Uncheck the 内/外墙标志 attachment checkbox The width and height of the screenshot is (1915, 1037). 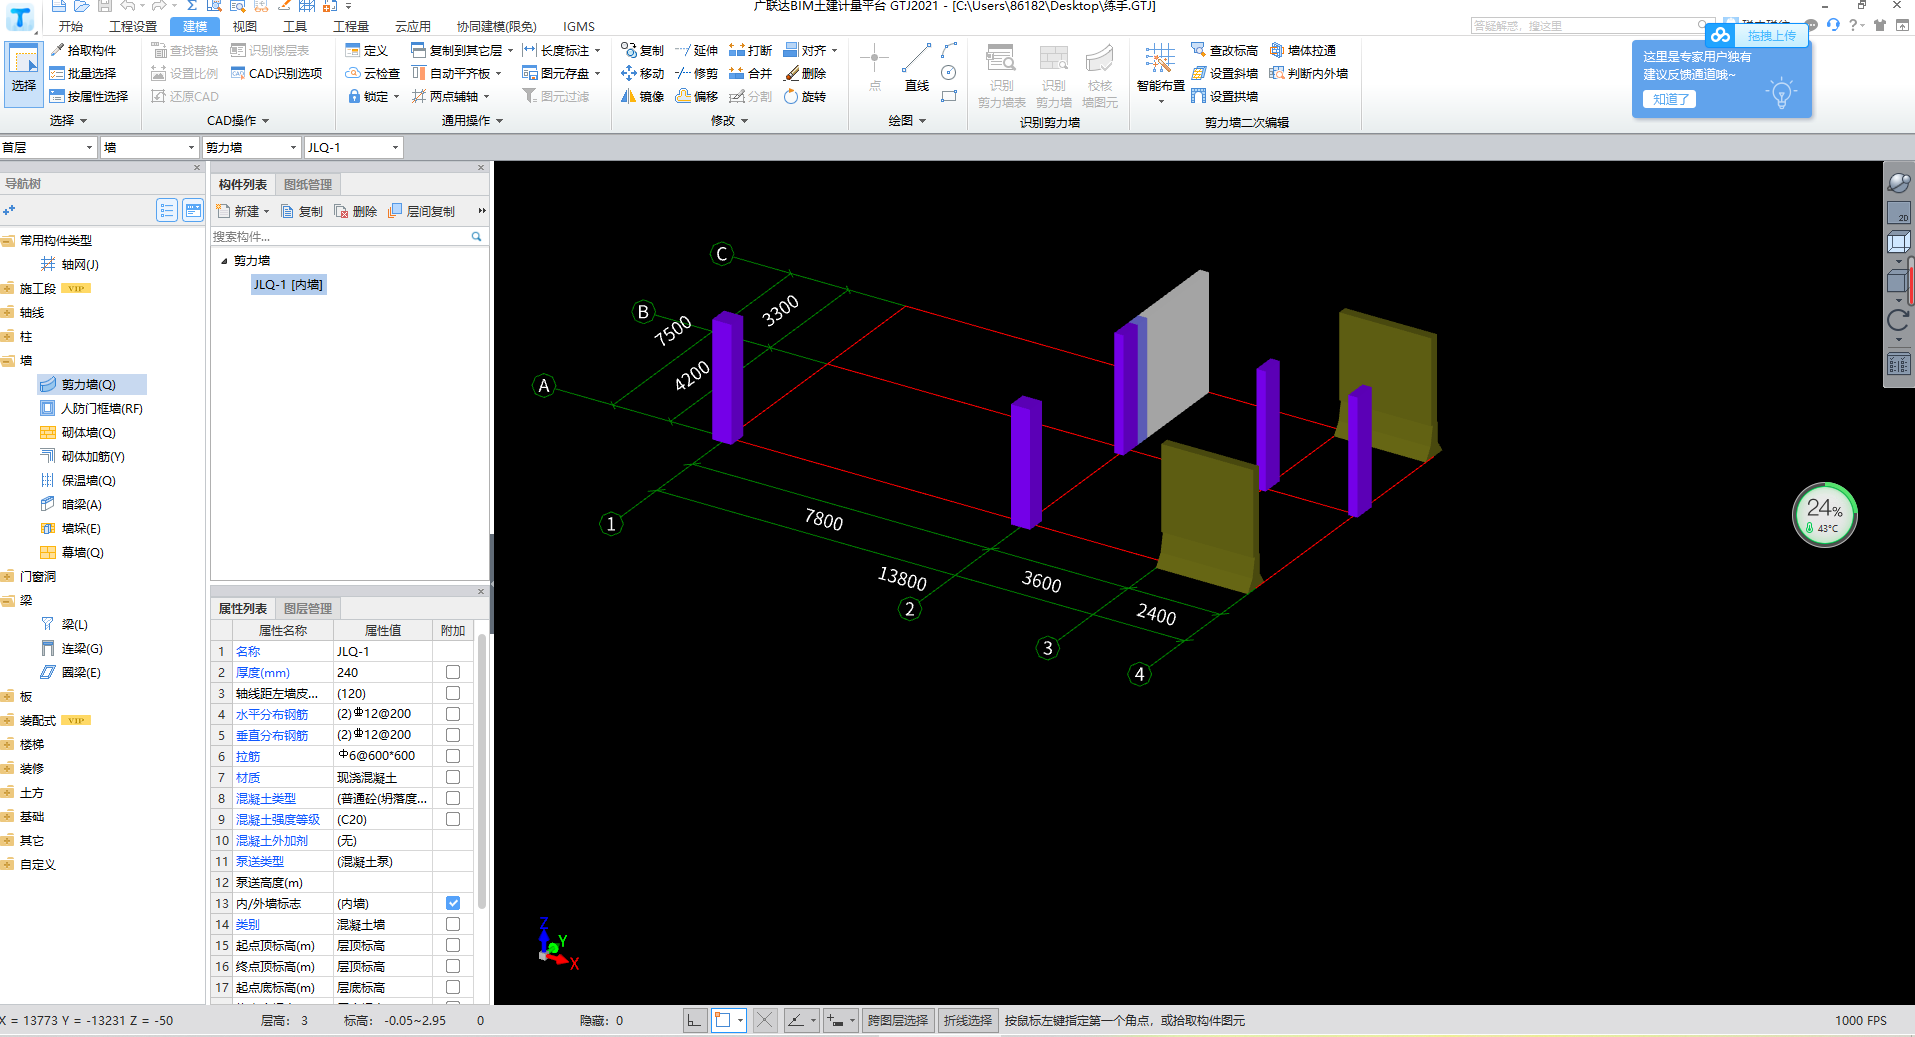453,903
